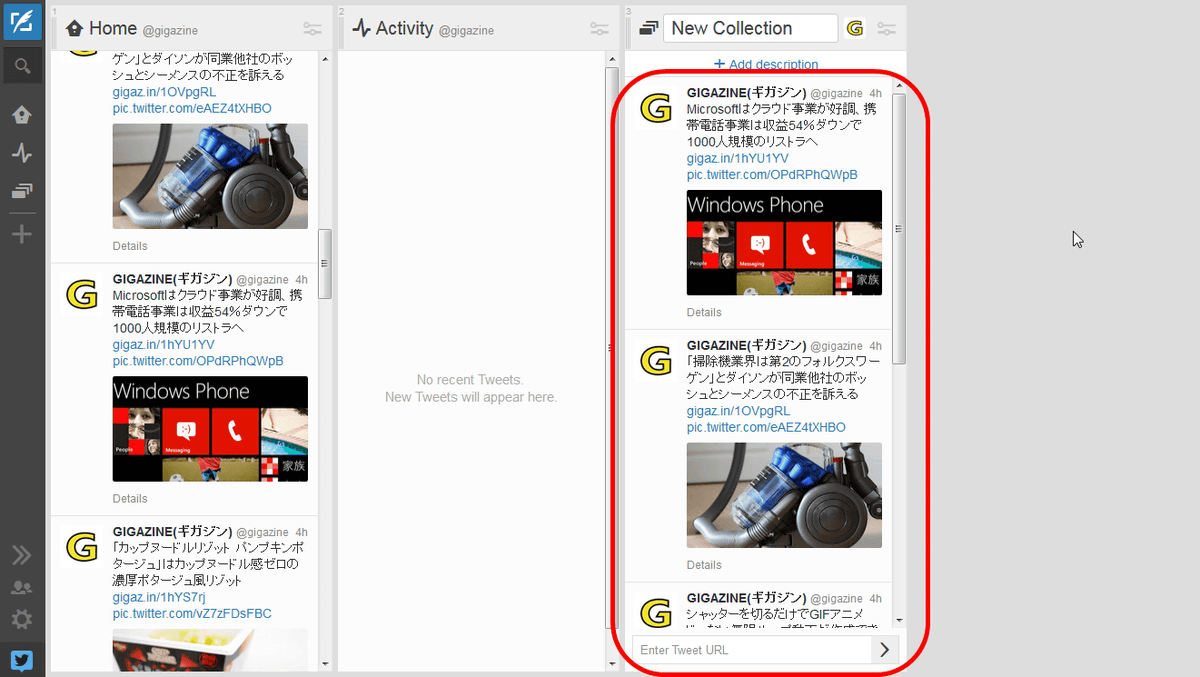View Windows Phone image in Home column
This screenshot has width=1200, height=677.
[210, 429]
